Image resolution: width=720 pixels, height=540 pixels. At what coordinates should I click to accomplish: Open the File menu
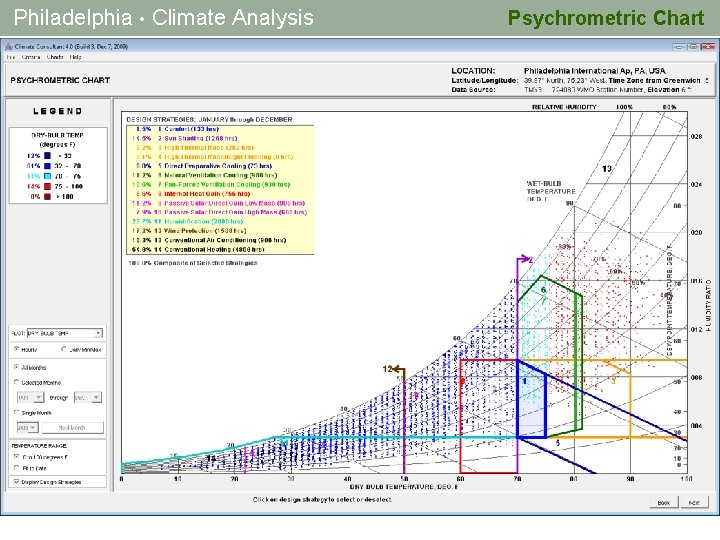11,57
